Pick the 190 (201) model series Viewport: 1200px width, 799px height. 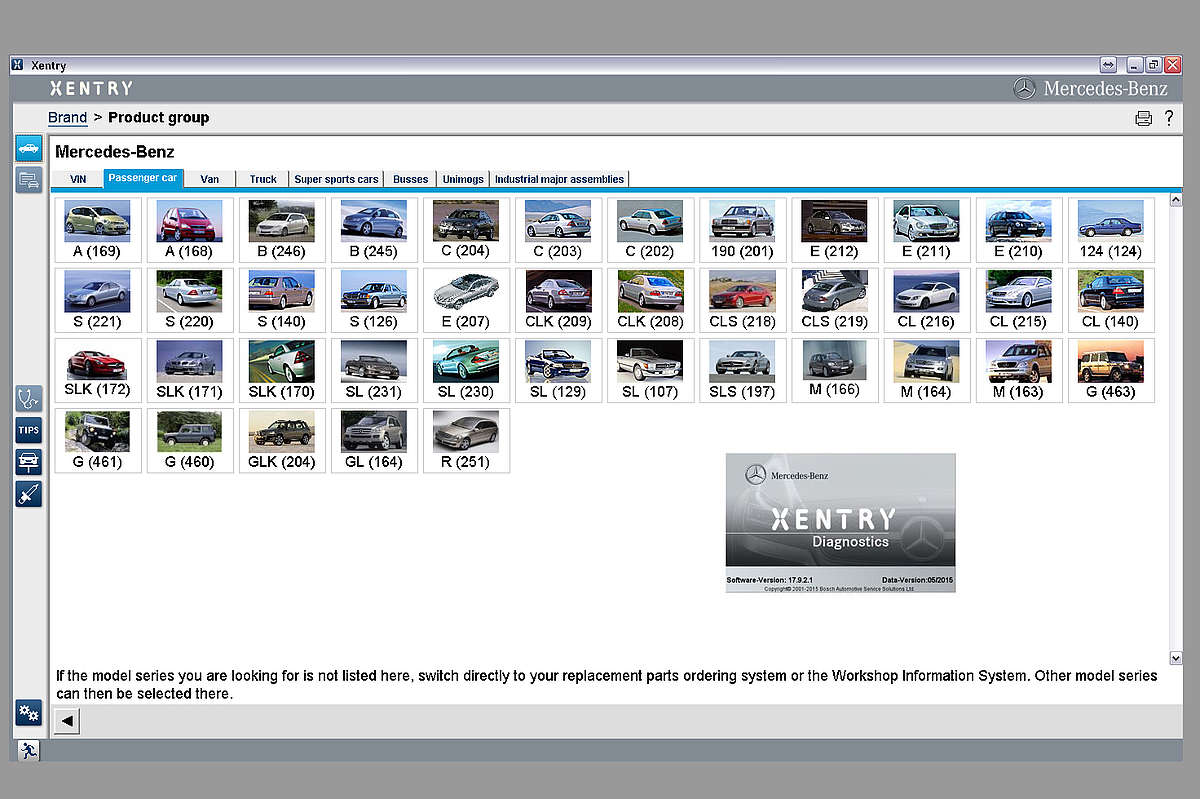click(x=741, y=230)
